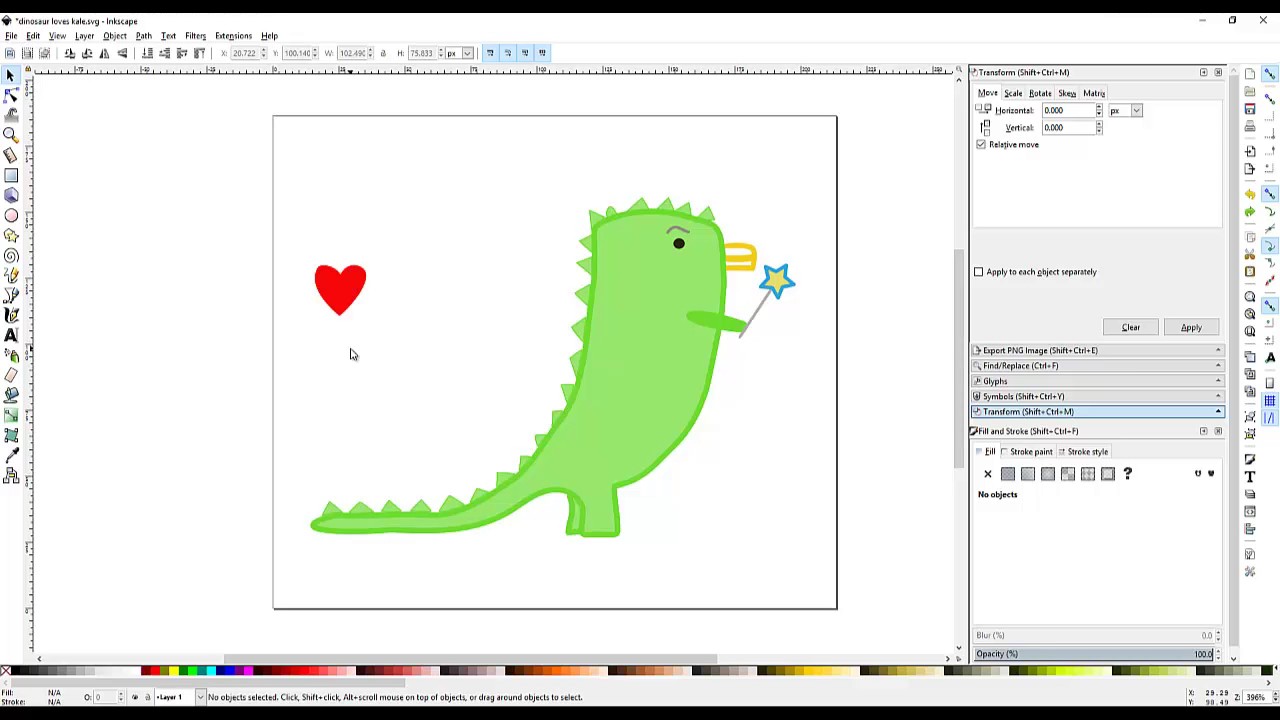Toggle the main enable snapping button

tap(1270, 74)
